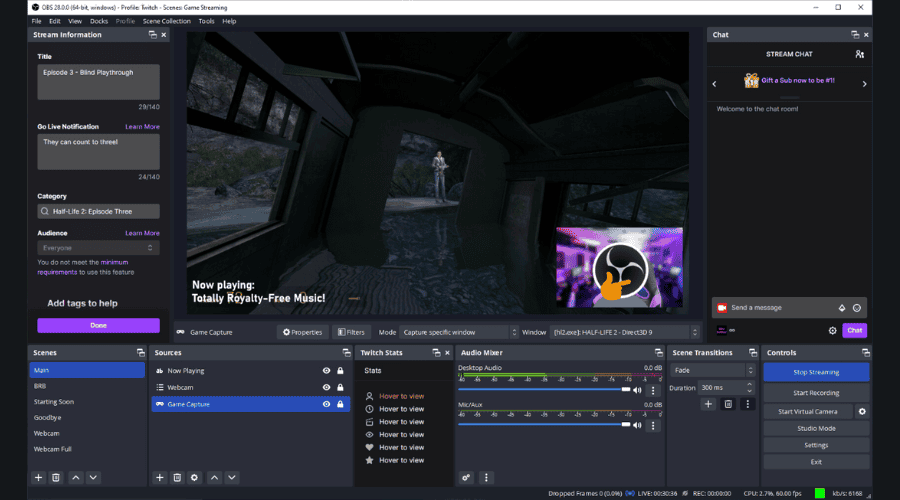This screenshot has width=900, height=500.
Task: Mute Mic/Aux speaker icon
Action: point(637,425)
